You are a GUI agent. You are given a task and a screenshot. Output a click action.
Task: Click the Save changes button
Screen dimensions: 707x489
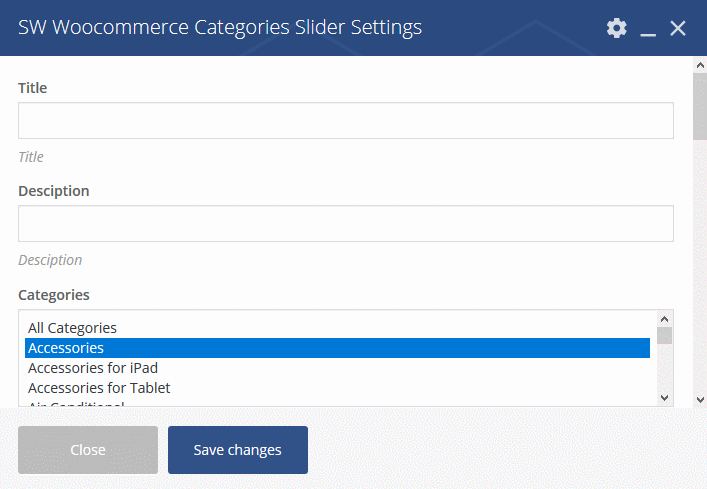[x=238, y=450]
